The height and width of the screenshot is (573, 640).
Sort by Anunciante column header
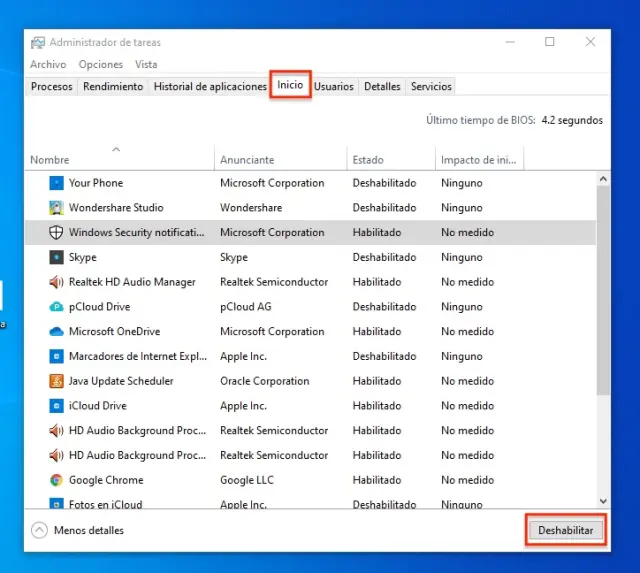[247, 160]
